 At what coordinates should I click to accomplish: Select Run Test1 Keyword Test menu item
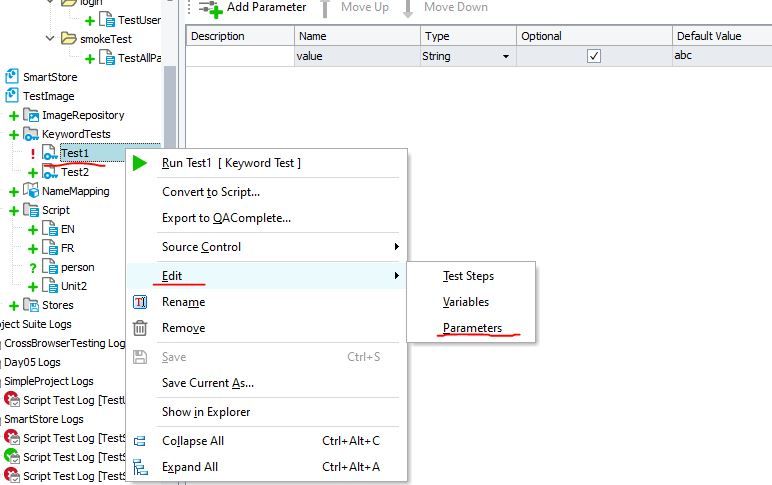coord(267,163)
